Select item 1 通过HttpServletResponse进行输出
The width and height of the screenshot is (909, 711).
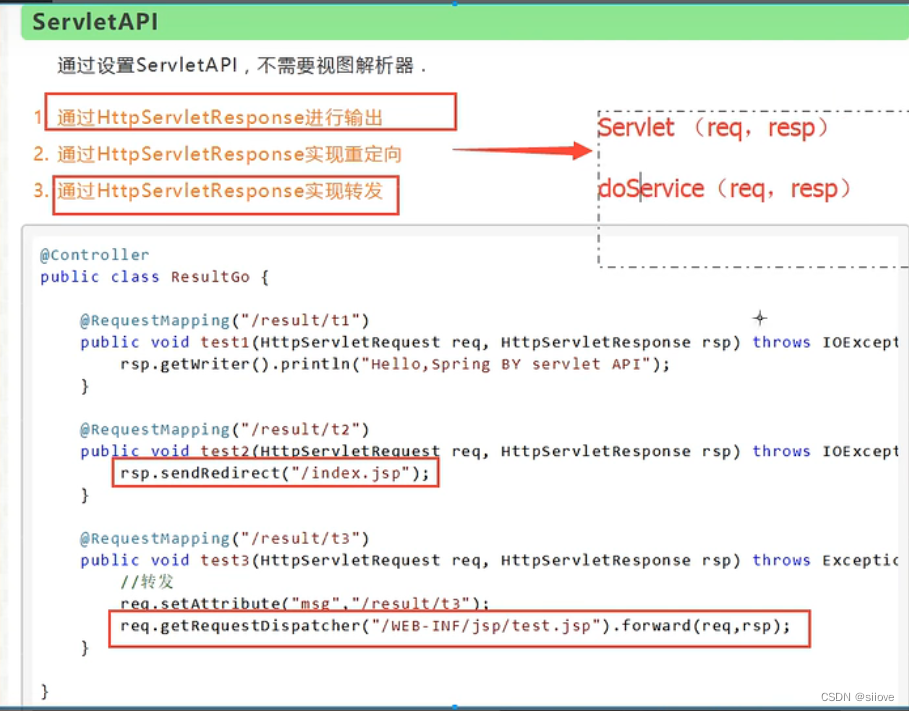pyautogui.click(x=245, y=116)
